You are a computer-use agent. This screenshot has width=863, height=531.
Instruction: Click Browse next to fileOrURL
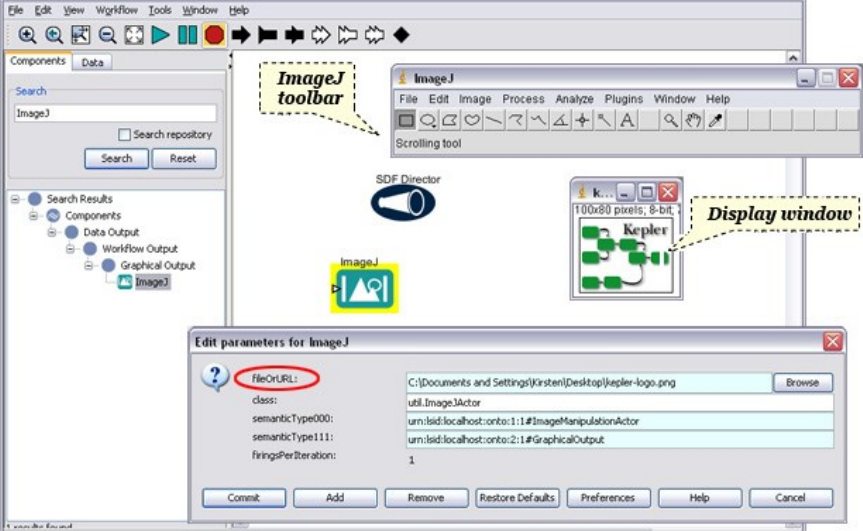802,382
